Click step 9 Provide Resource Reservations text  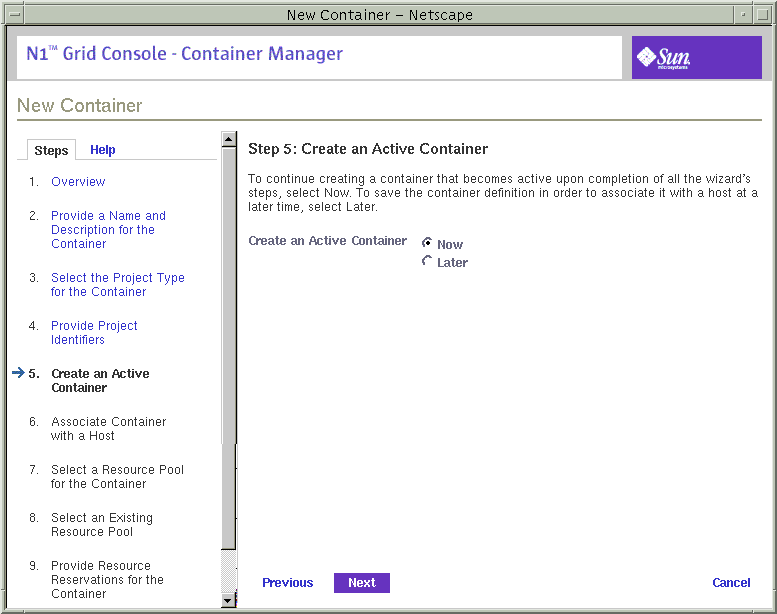click(107, 580)
